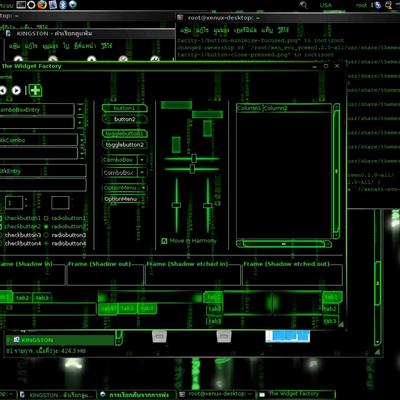
Task: Click button2
Action: click(x=125, y=119)
